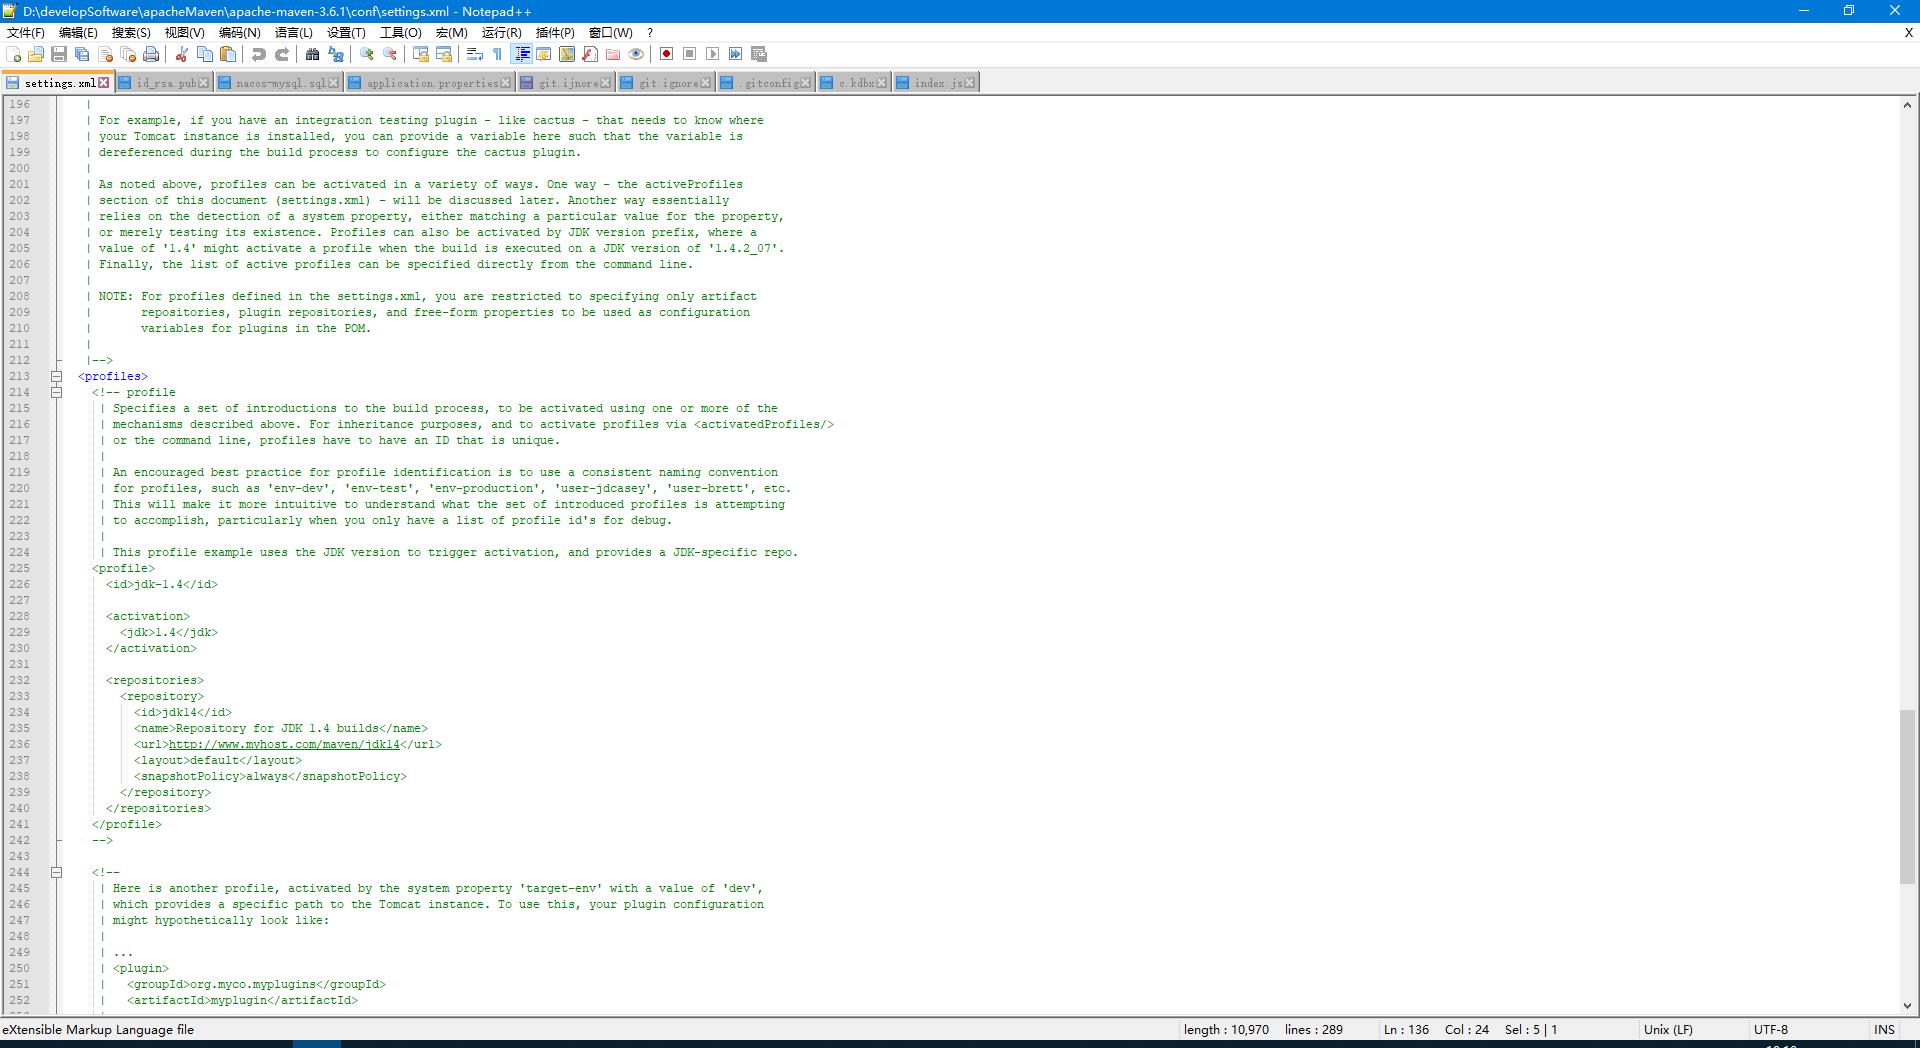Viewport: 1920px width, 1048px height.
Task: Toggle show all characters pilcrow button
Action: click(x=498, y=54)
